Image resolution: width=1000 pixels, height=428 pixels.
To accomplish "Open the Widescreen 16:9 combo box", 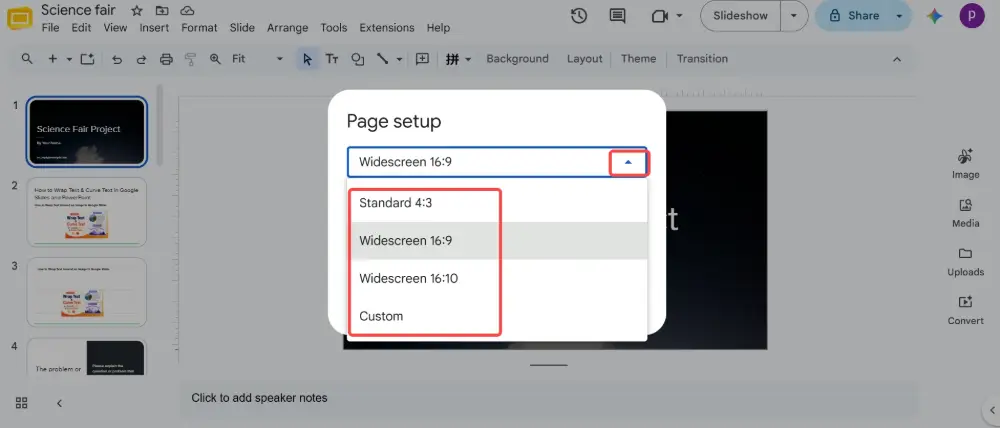I will click(497, 162).
